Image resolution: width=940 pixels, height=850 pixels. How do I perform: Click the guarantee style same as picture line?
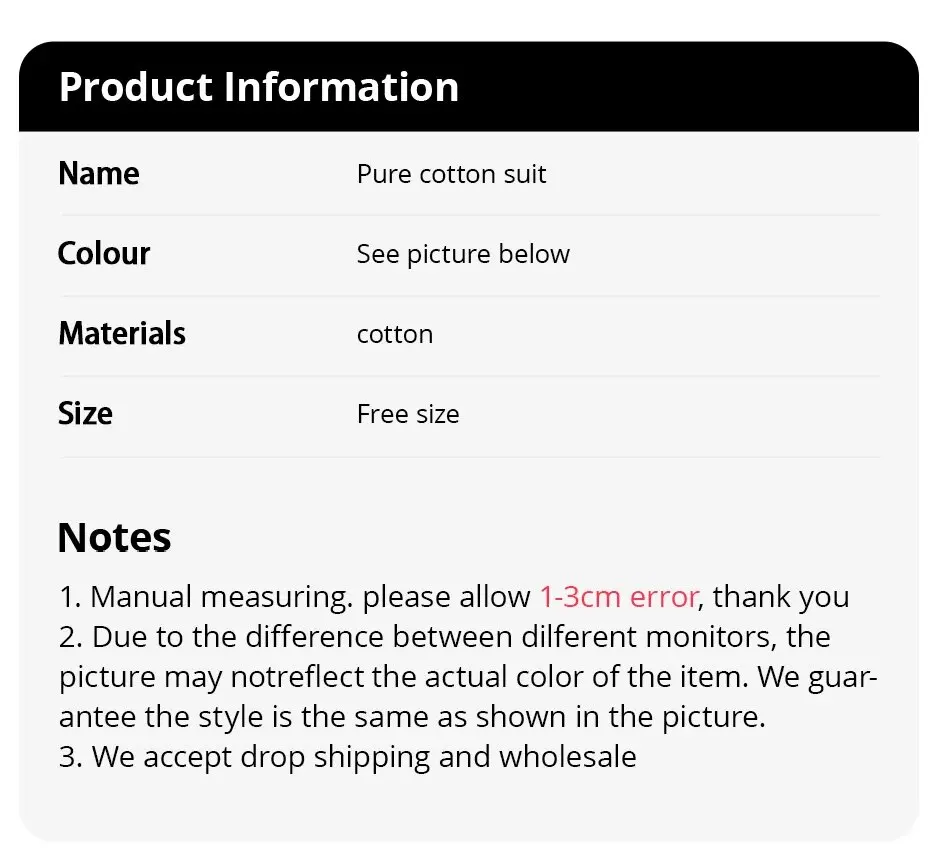[410, 717]
